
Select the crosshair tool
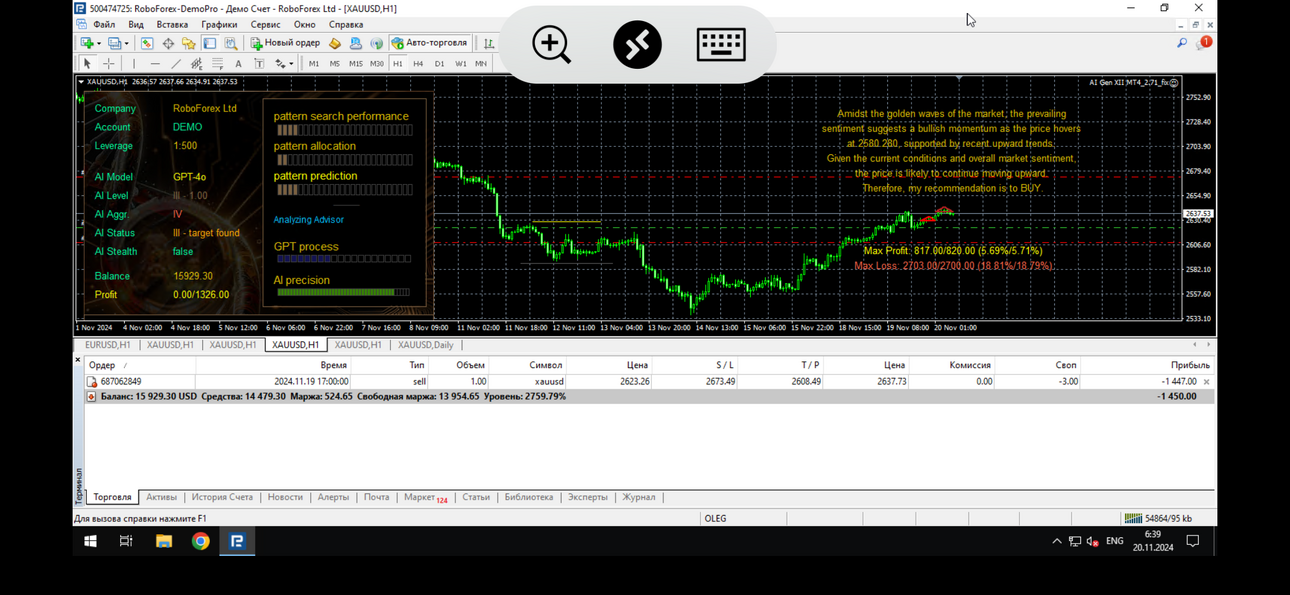pos(109,63)
